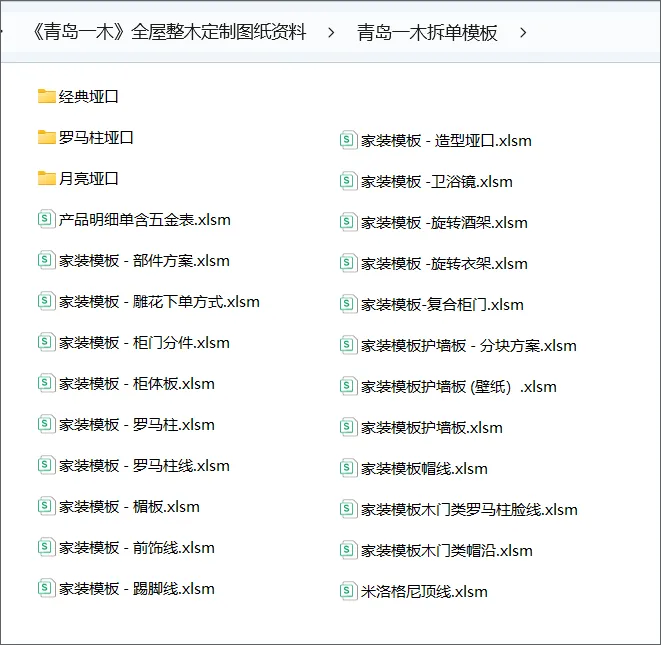661x645 pixels.
Task: Click file name 家装模板 - 罗马柱.xlsm
Action: point(137,425)
